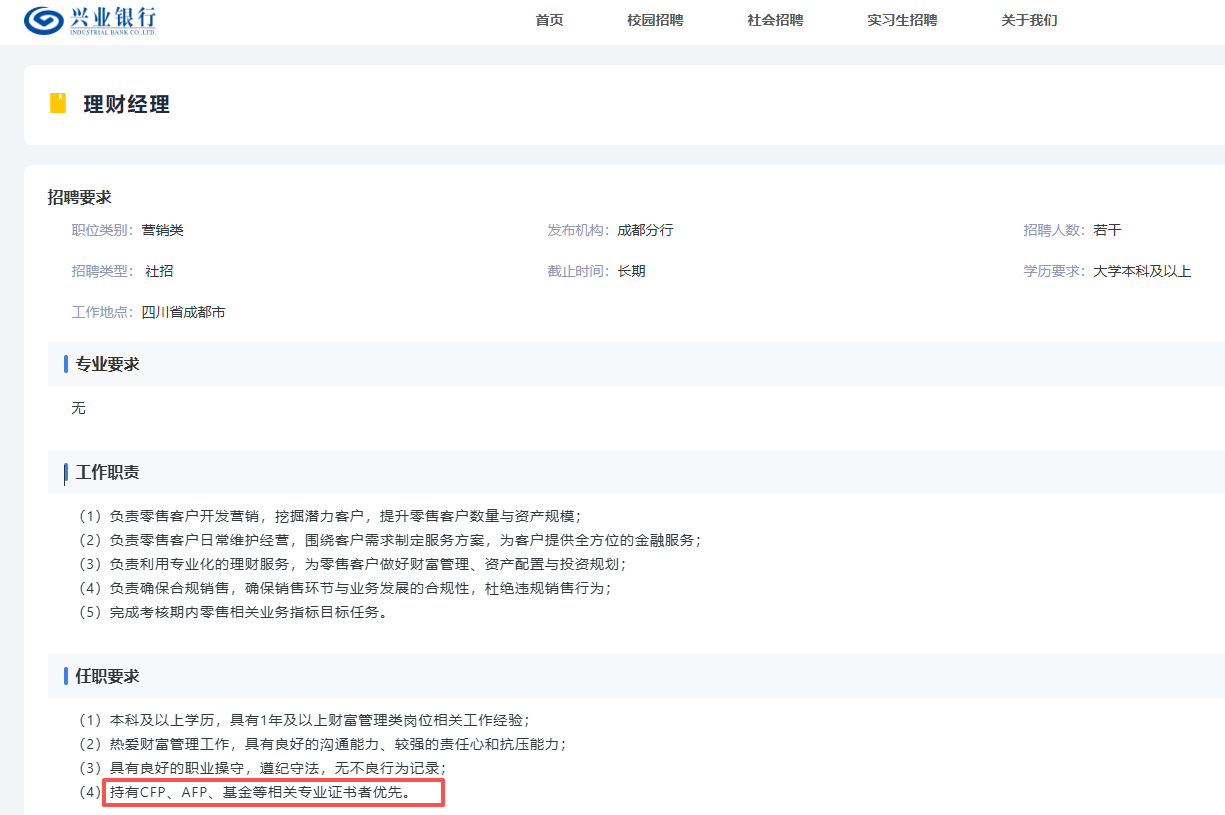Click the first duty about 负责零售客户开发营销
1225x815 pixels.
(x=330, y=516)
